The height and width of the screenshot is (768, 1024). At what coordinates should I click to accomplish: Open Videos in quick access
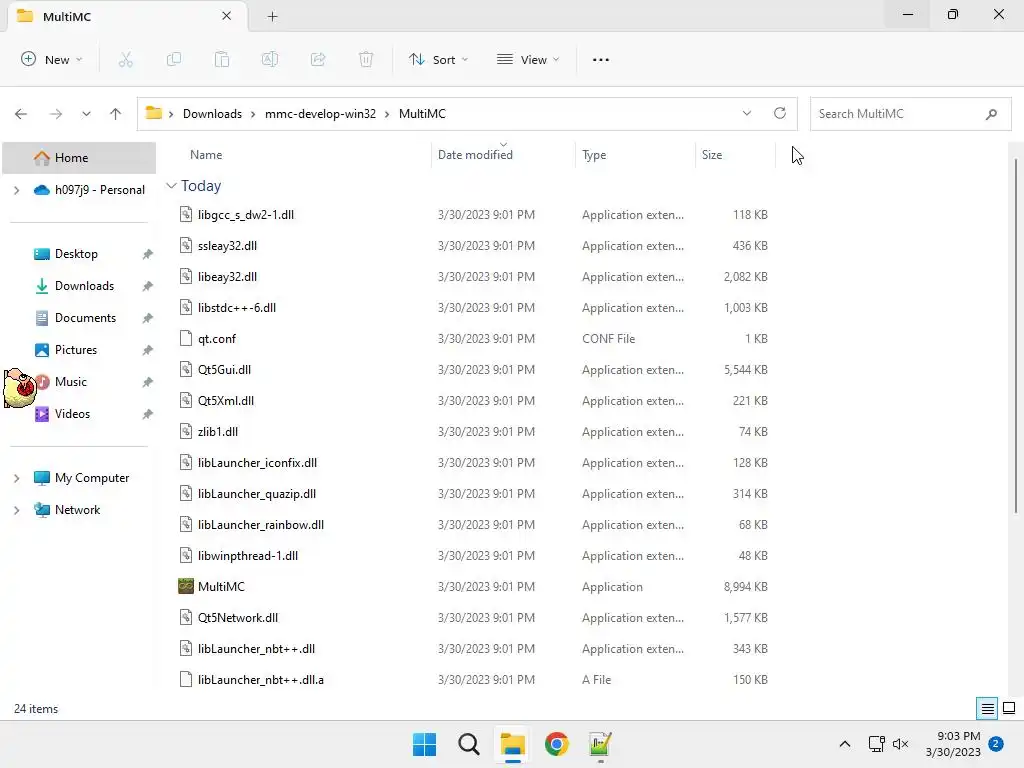point(72,413)
